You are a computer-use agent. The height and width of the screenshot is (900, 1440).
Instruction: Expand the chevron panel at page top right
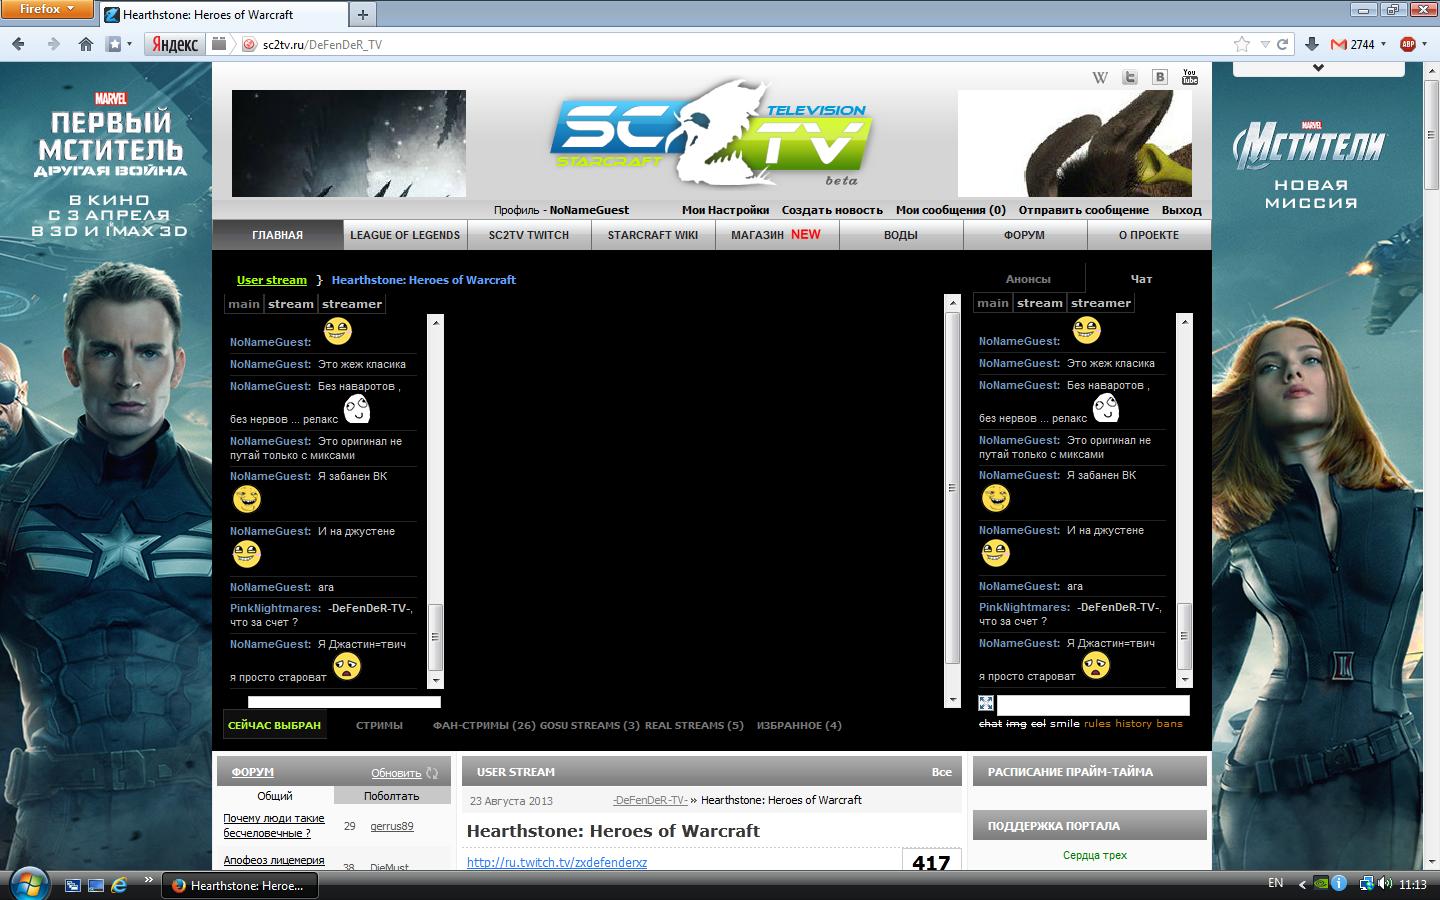pyautogui.click(x=1318, y=68)
